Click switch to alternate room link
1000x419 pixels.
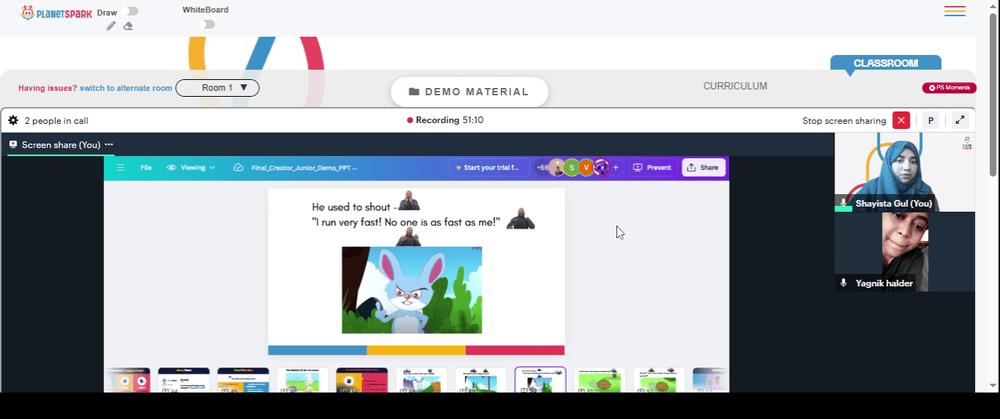[126, 88]
